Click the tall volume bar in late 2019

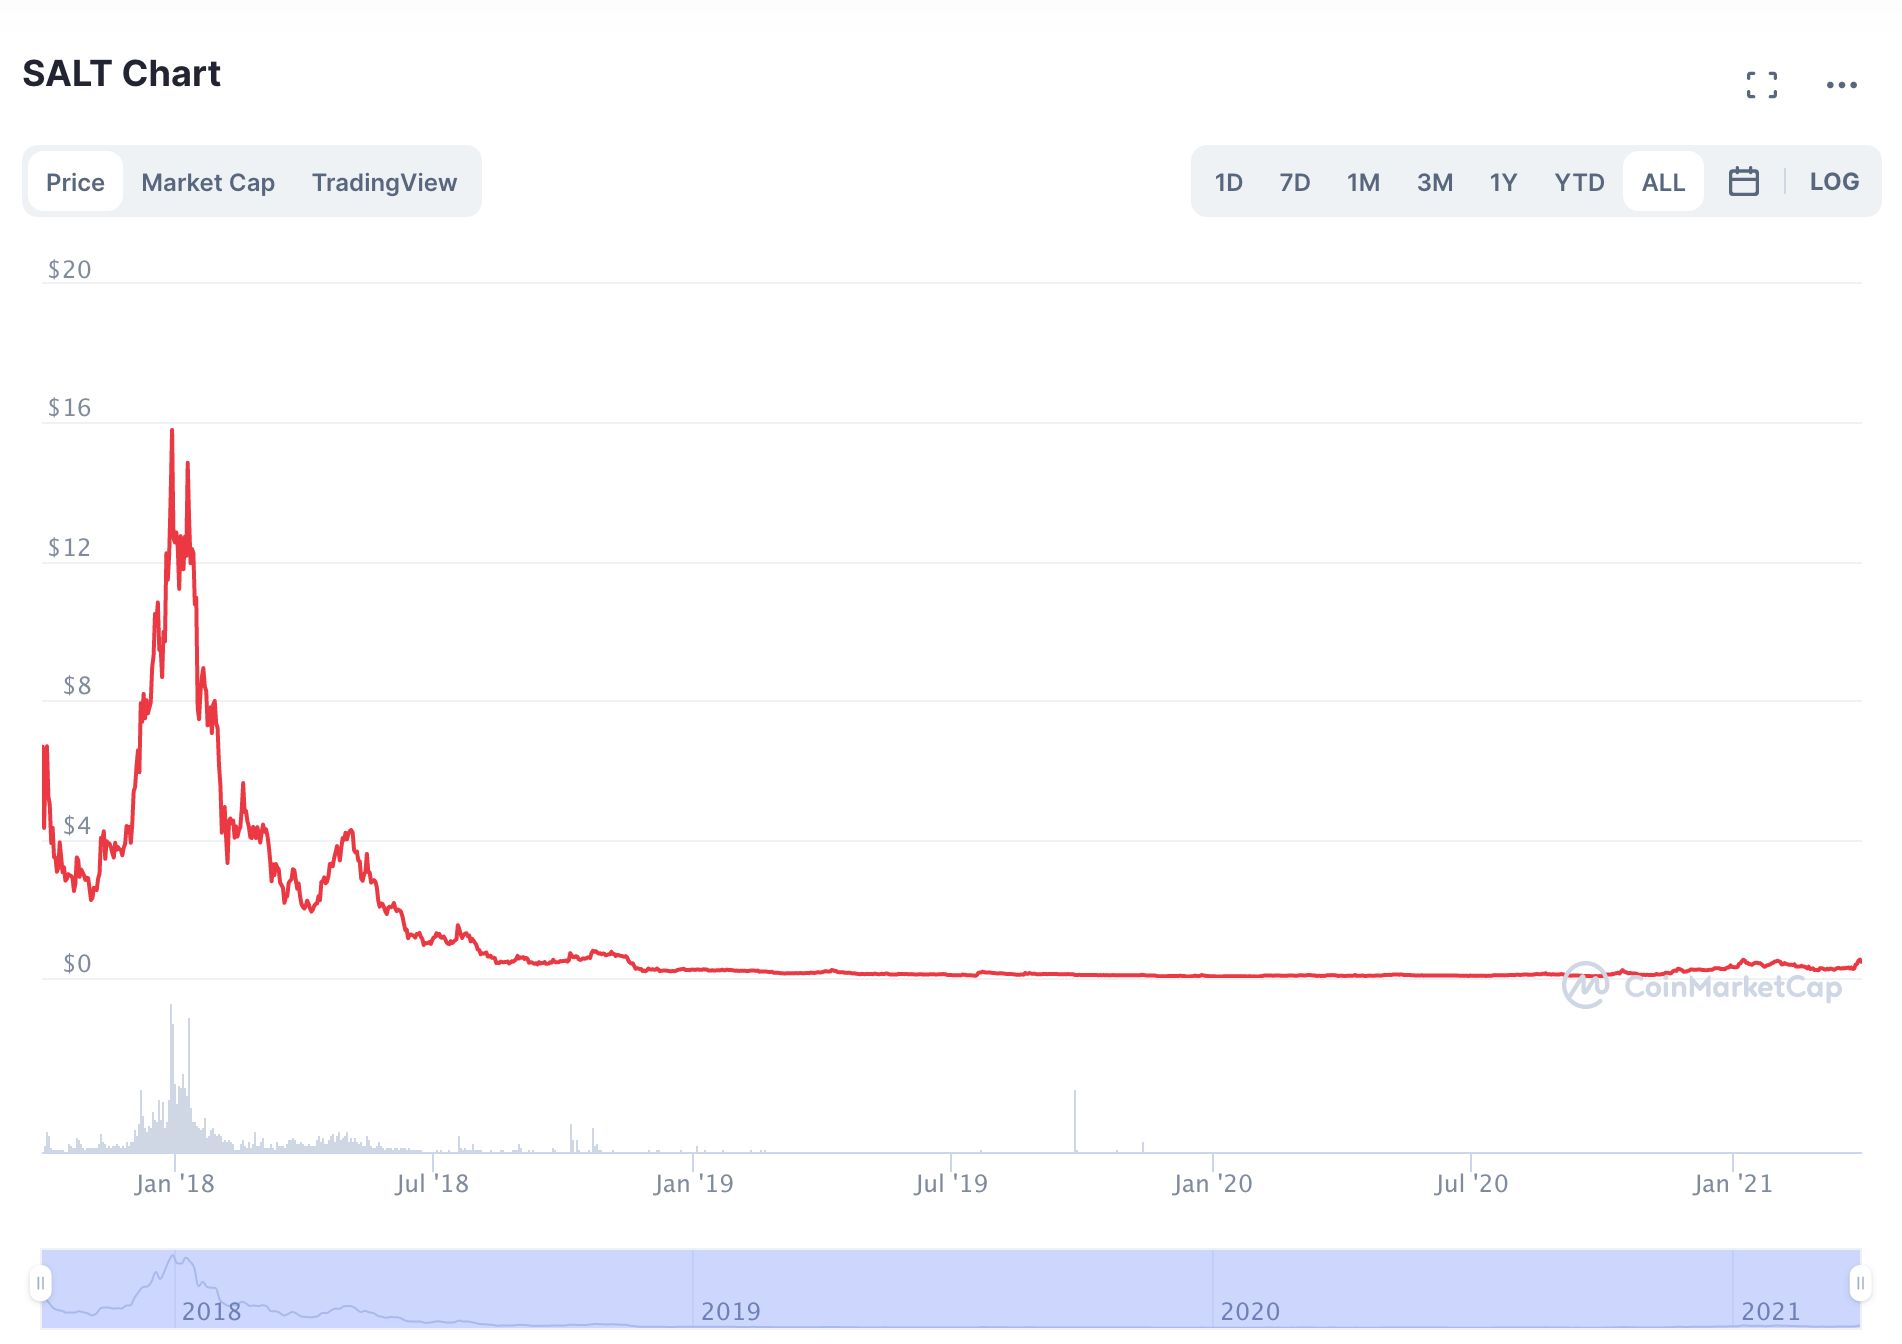1075,1120
